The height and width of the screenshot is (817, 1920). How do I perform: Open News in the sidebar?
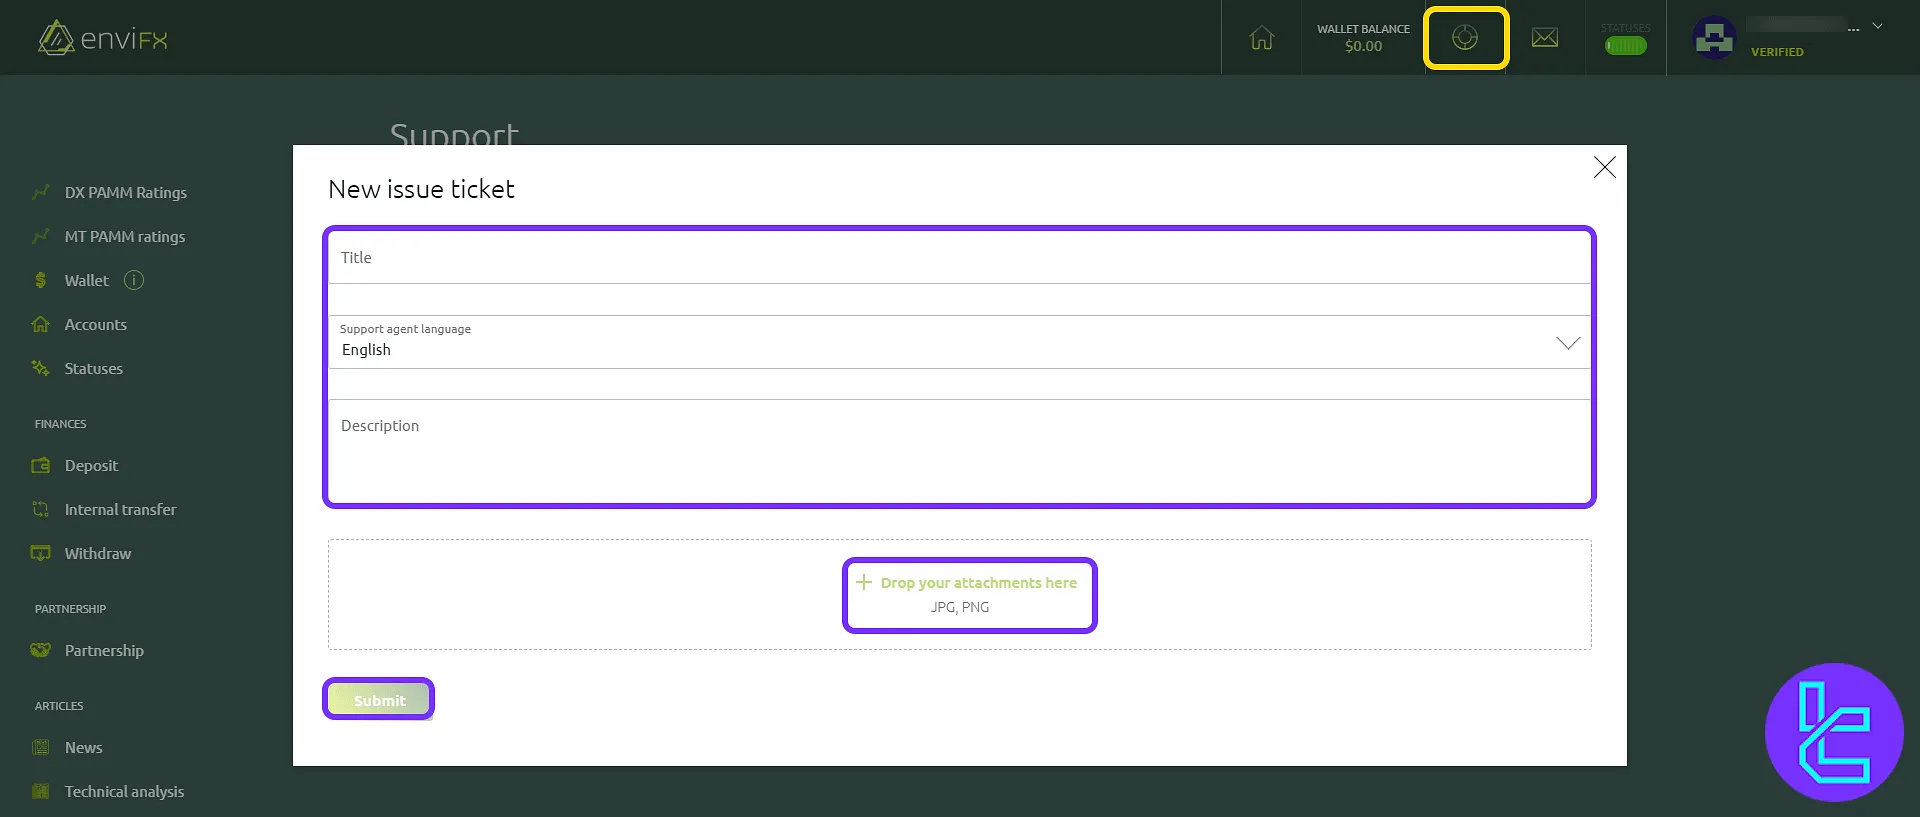tap(83, 747)
